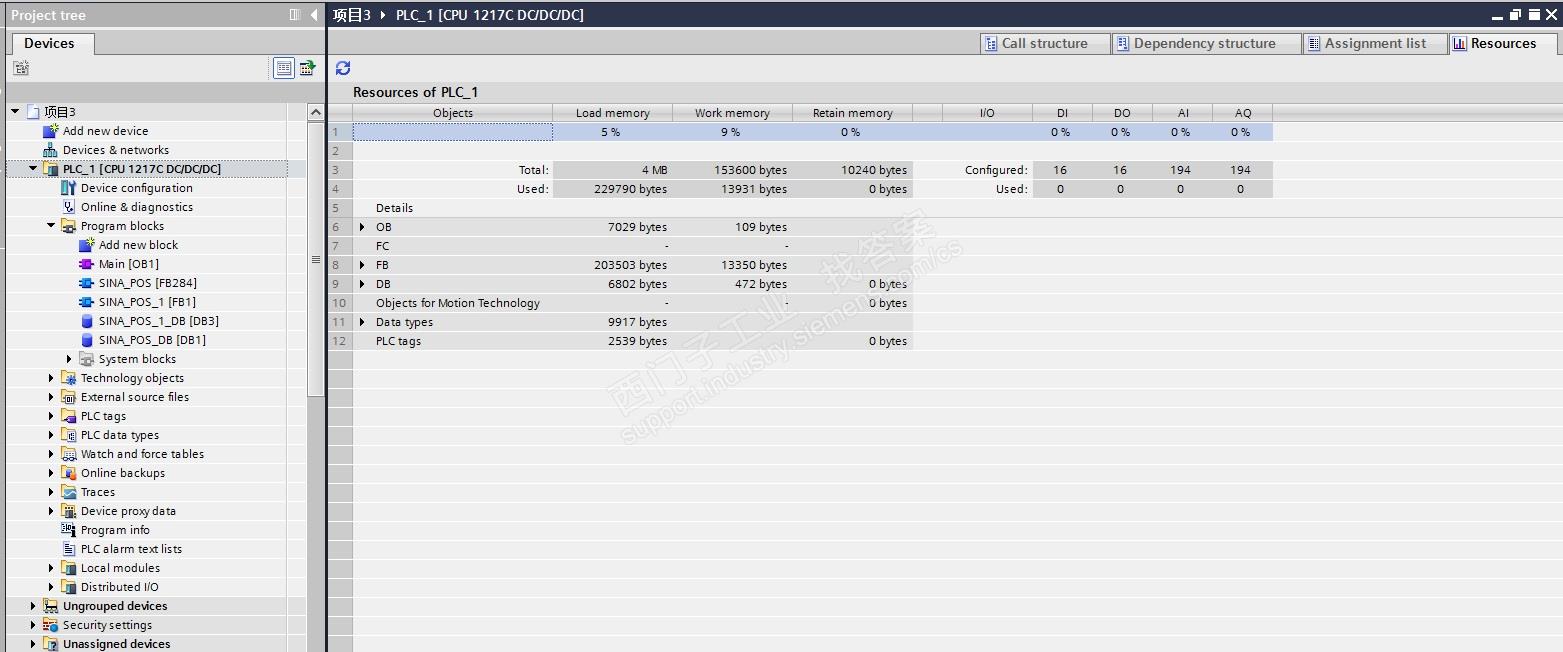
Task: Toggle the table view icon in Project tree toolbar
Action: tap(284, 68)
